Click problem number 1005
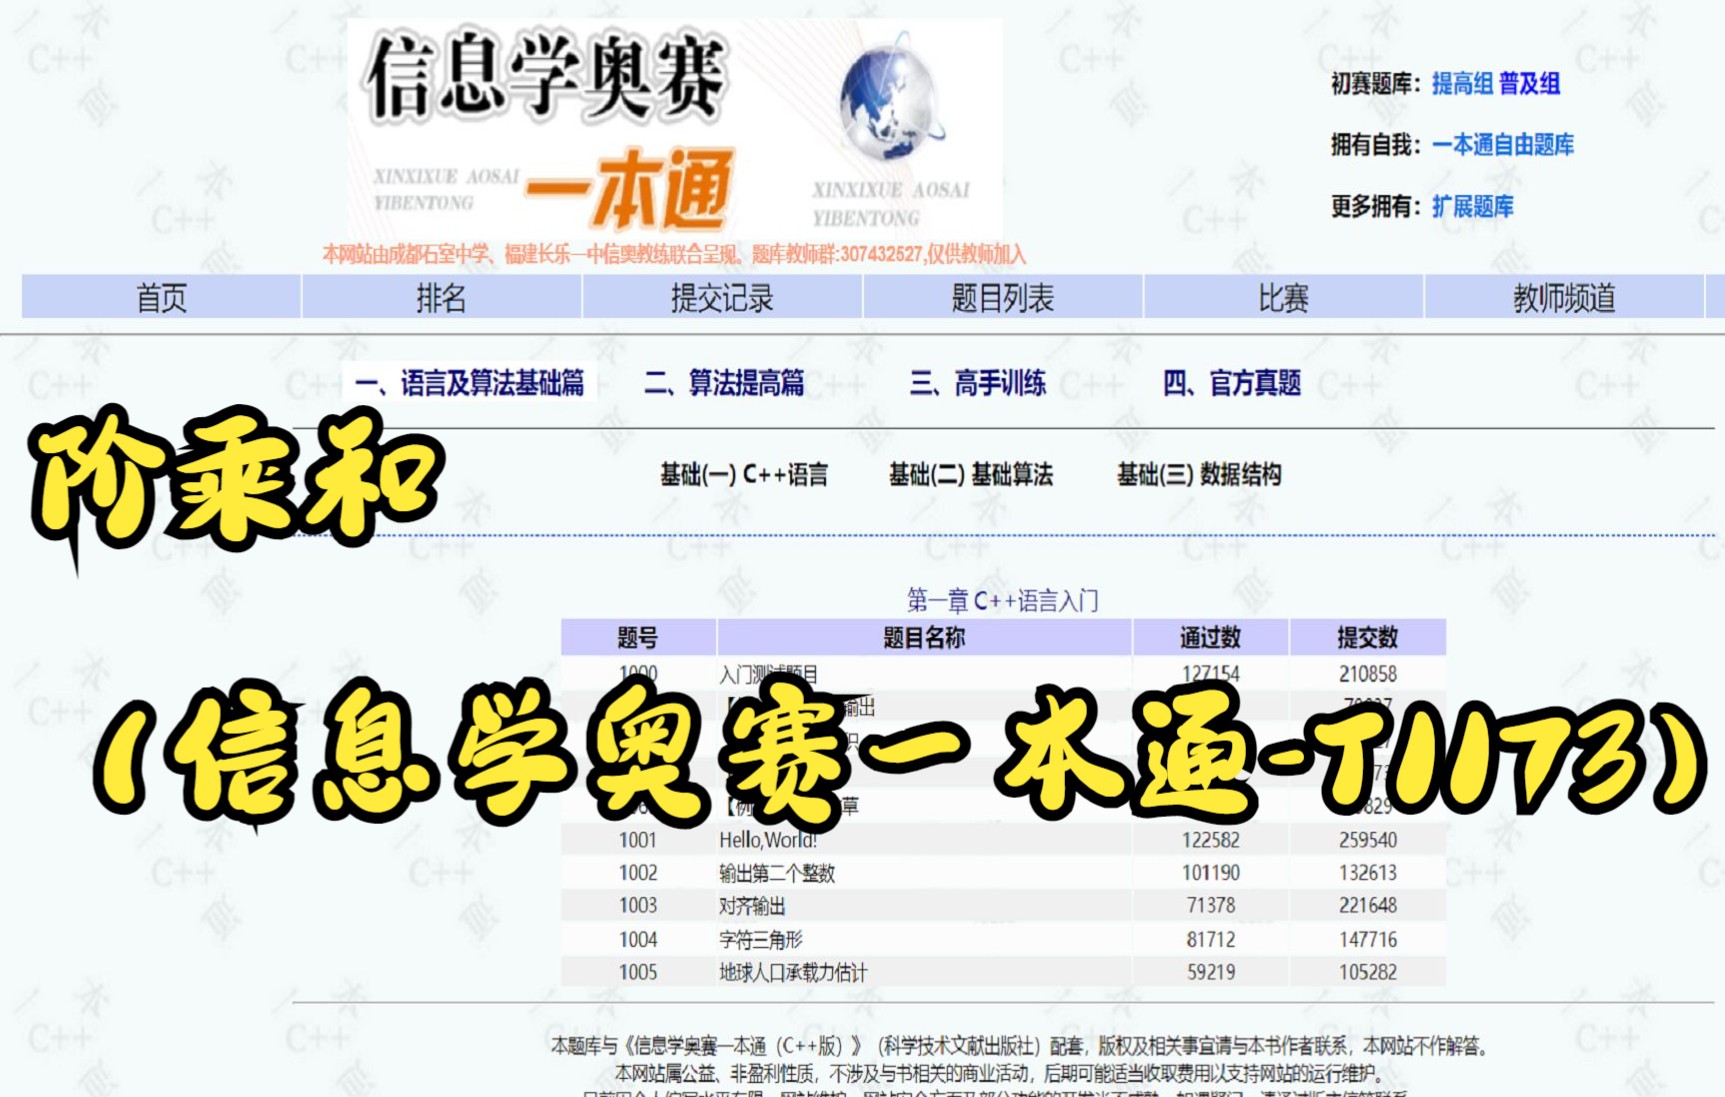This screenshot has width=1725, height=1097. [638, 973]
